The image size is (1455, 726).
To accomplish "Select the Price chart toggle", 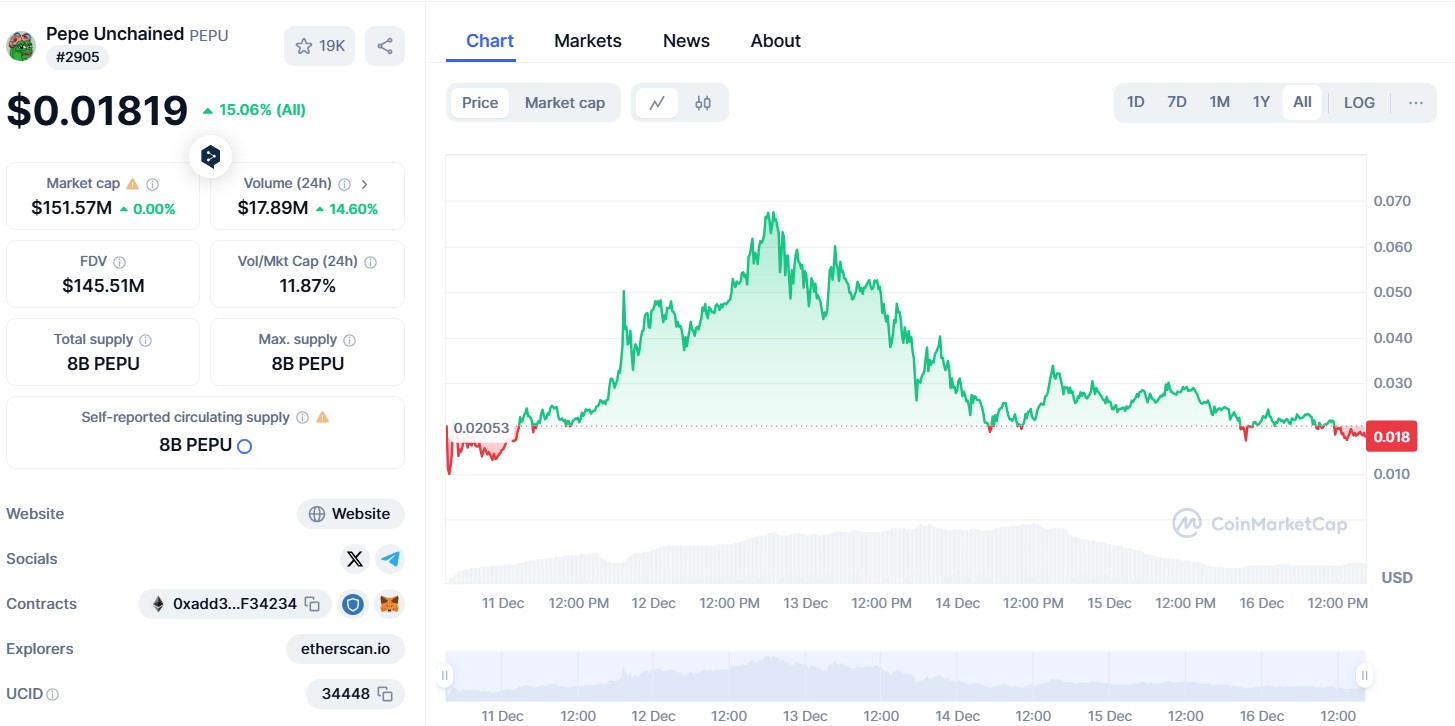I will (x=480, y=103).
